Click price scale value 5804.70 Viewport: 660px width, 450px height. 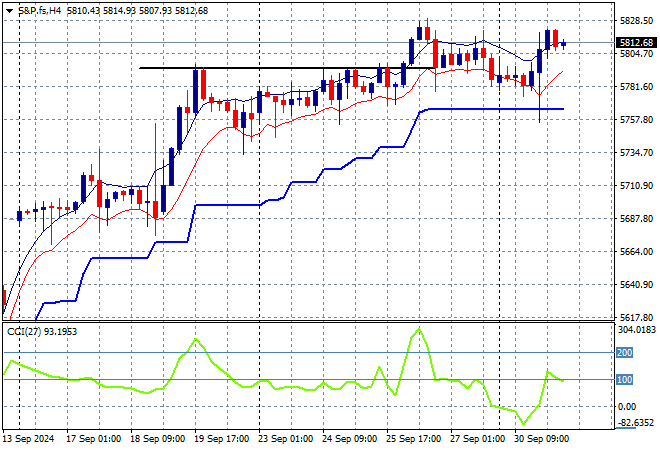(x=636, y=53)
